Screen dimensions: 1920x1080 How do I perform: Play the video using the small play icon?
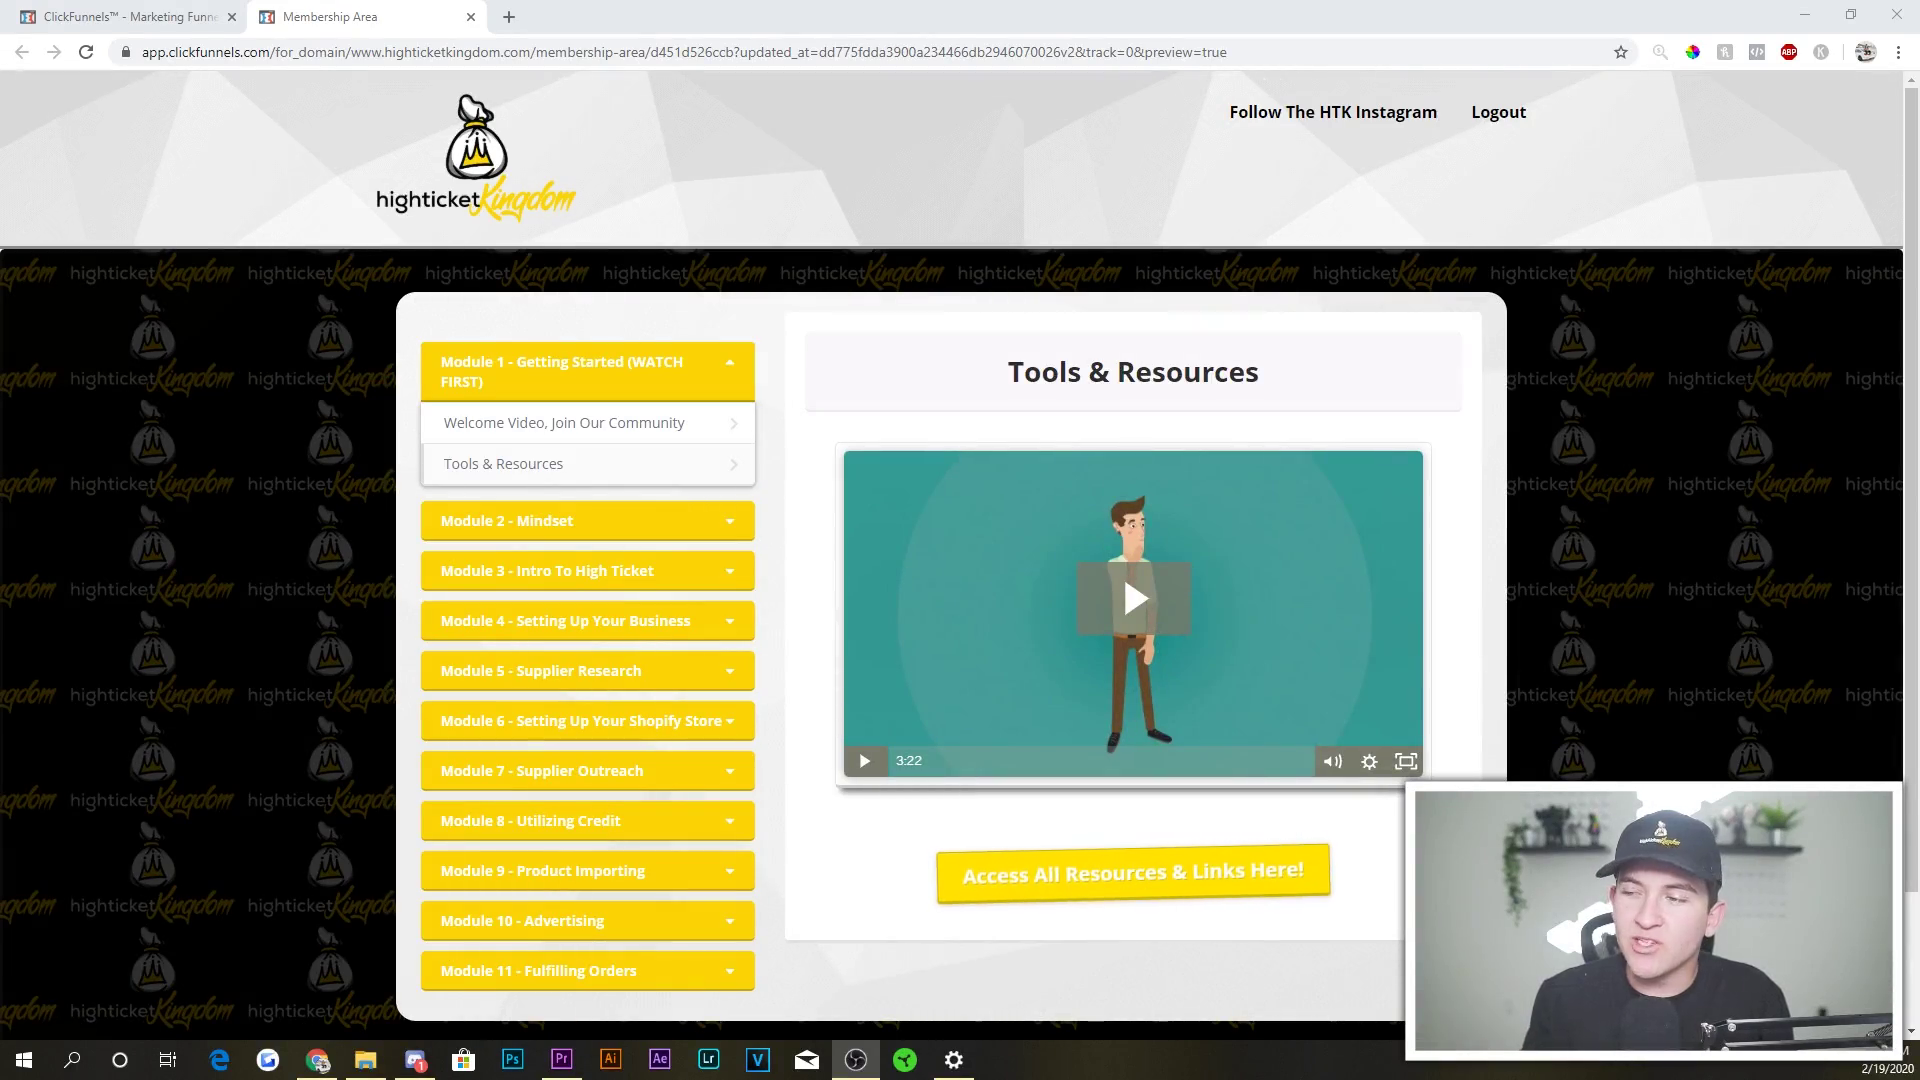[x=864, y=761]
